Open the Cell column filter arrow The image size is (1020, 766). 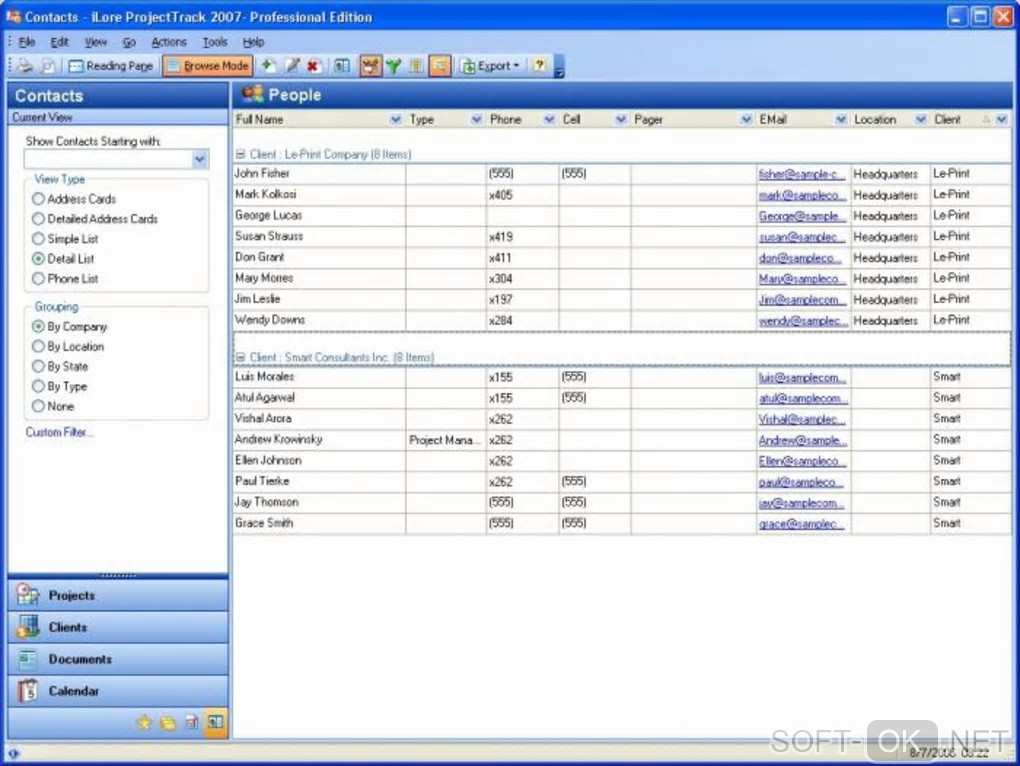621,120
